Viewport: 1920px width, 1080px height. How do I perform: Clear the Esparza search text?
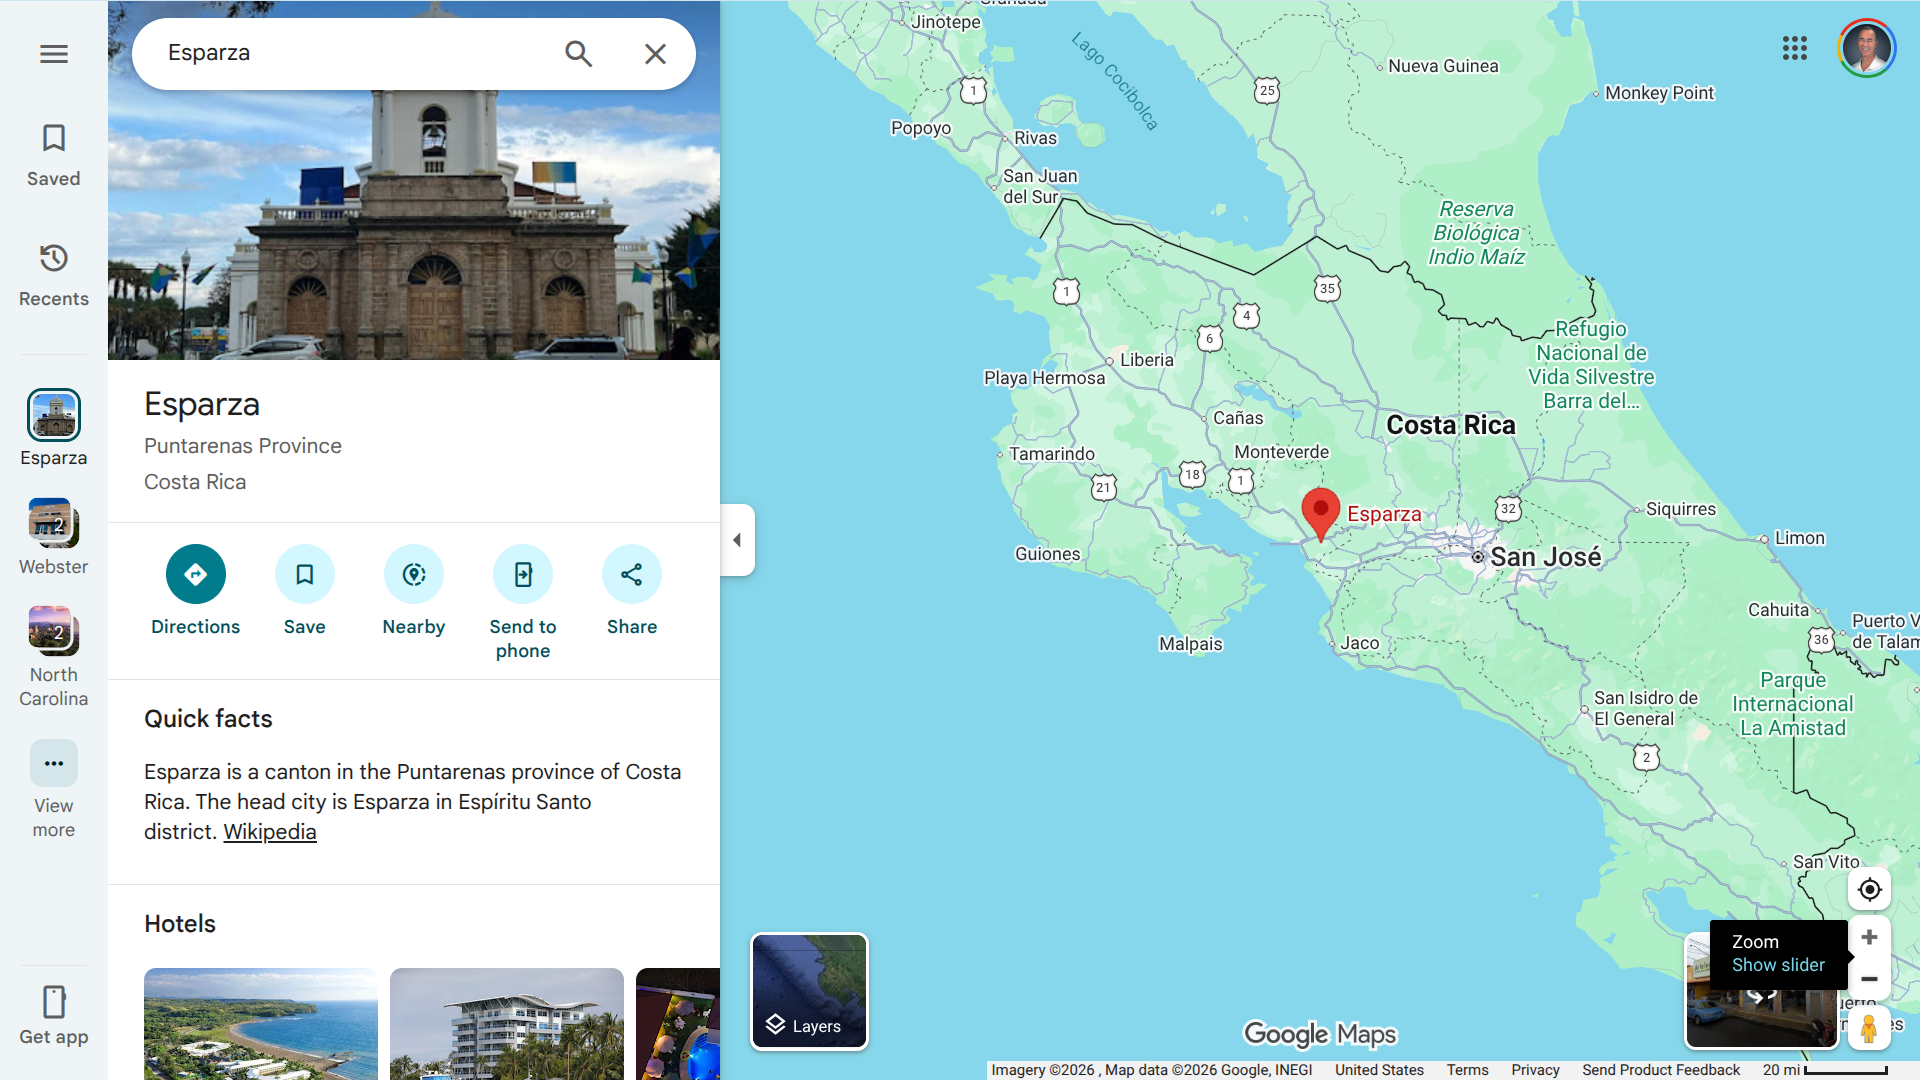655,54
